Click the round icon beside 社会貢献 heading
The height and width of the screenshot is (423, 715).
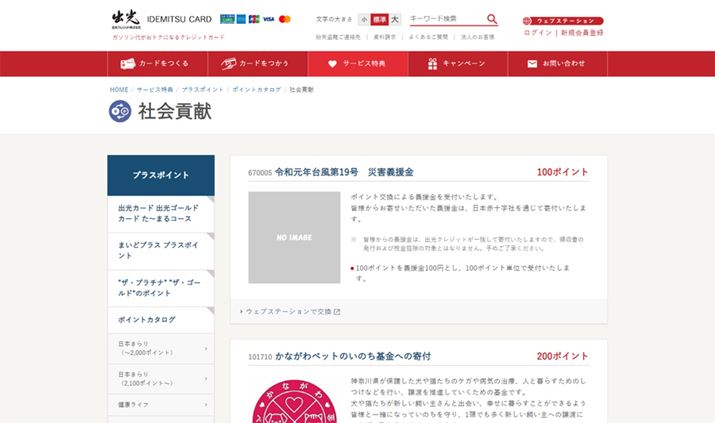pyautogui.click(x=120, y=111)
